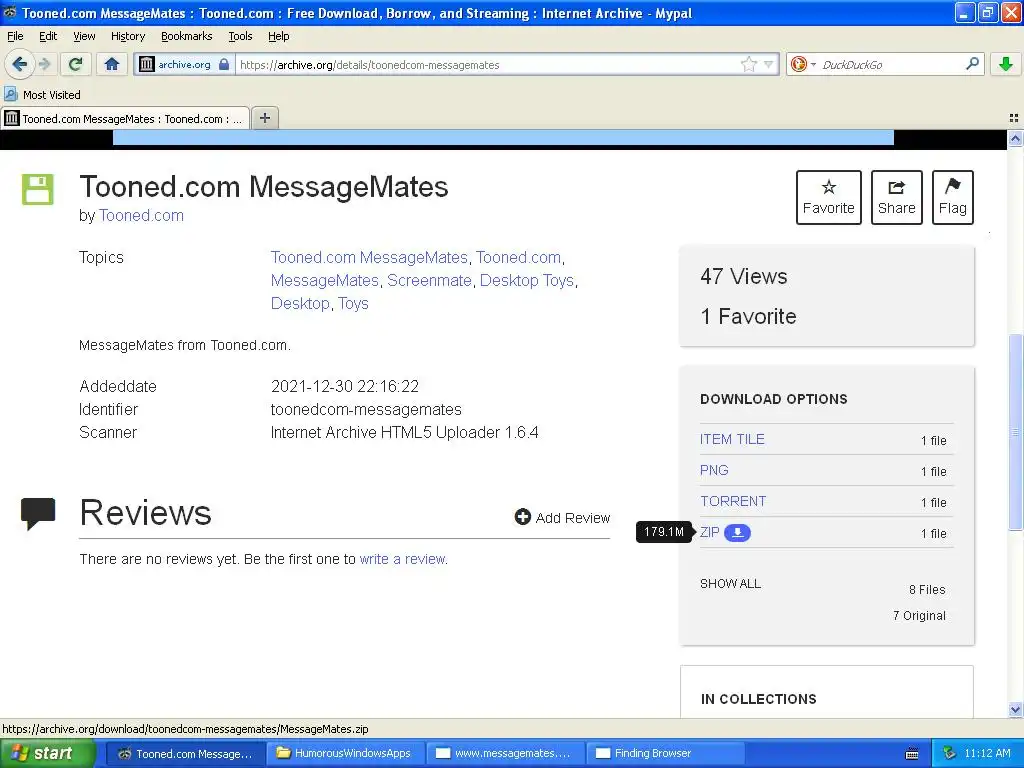The height and width of the screenshot is (768, 1024).
Task: Click the identifier 'toonedcom-messagemates' value
Action: (x=366, y=409)
